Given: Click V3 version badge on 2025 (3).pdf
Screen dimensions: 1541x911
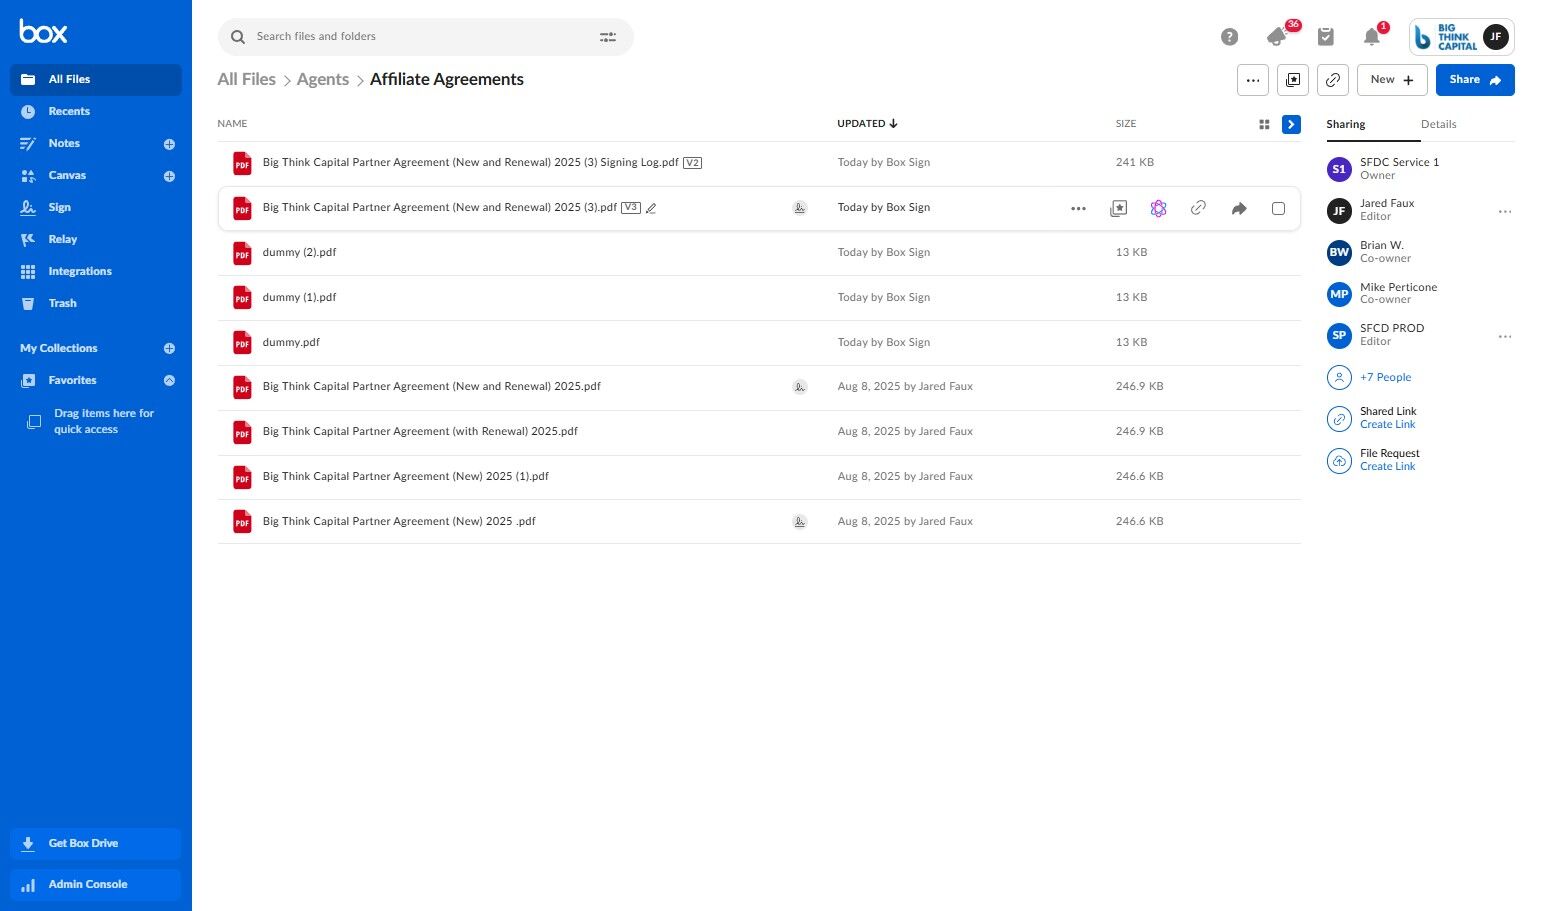Looking at the screenshot, I should [631, 208].
